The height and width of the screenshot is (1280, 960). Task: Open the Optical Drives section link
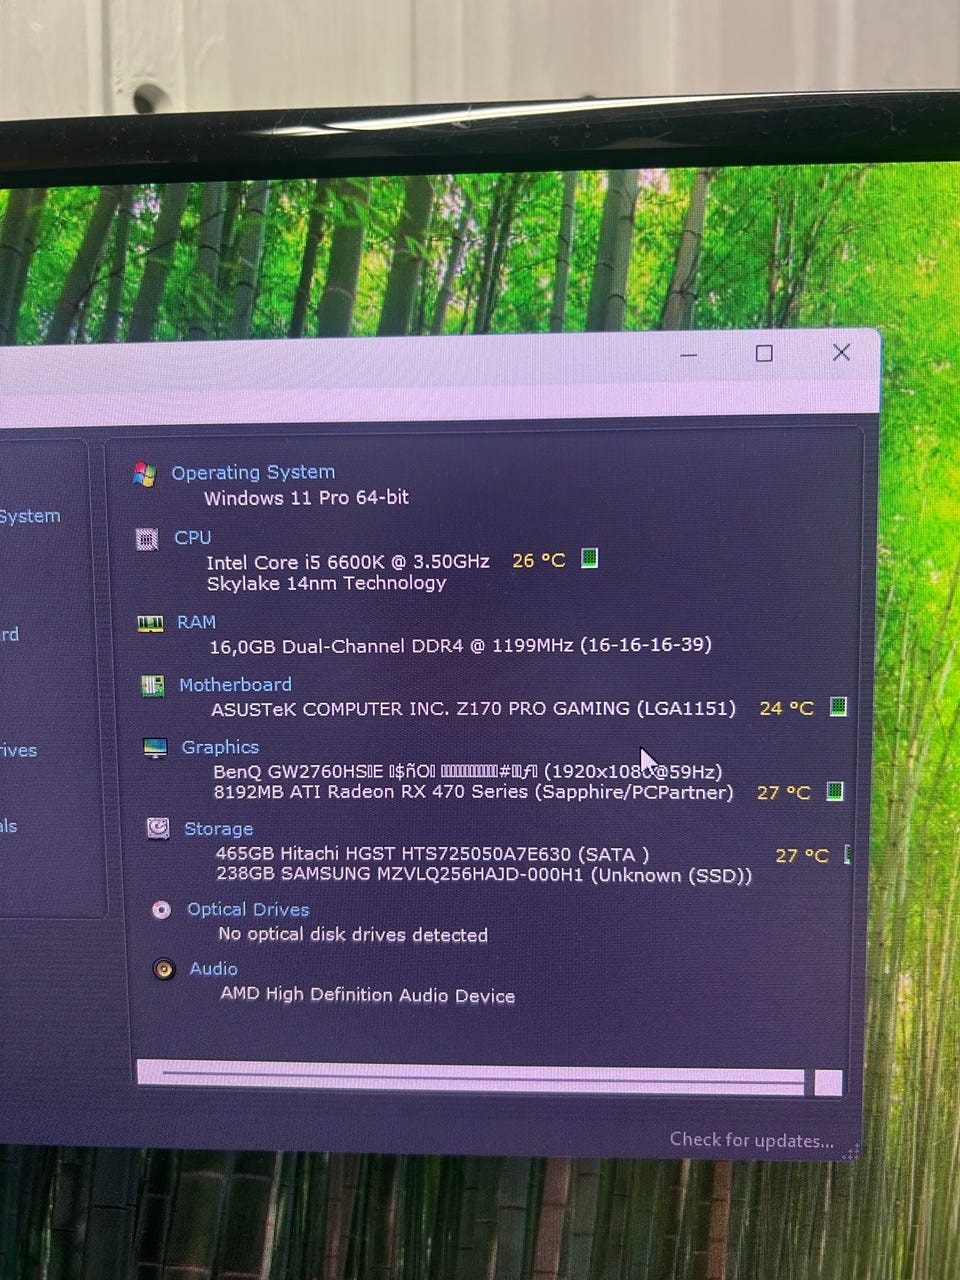pyautogui.click(x=248, y=909)
